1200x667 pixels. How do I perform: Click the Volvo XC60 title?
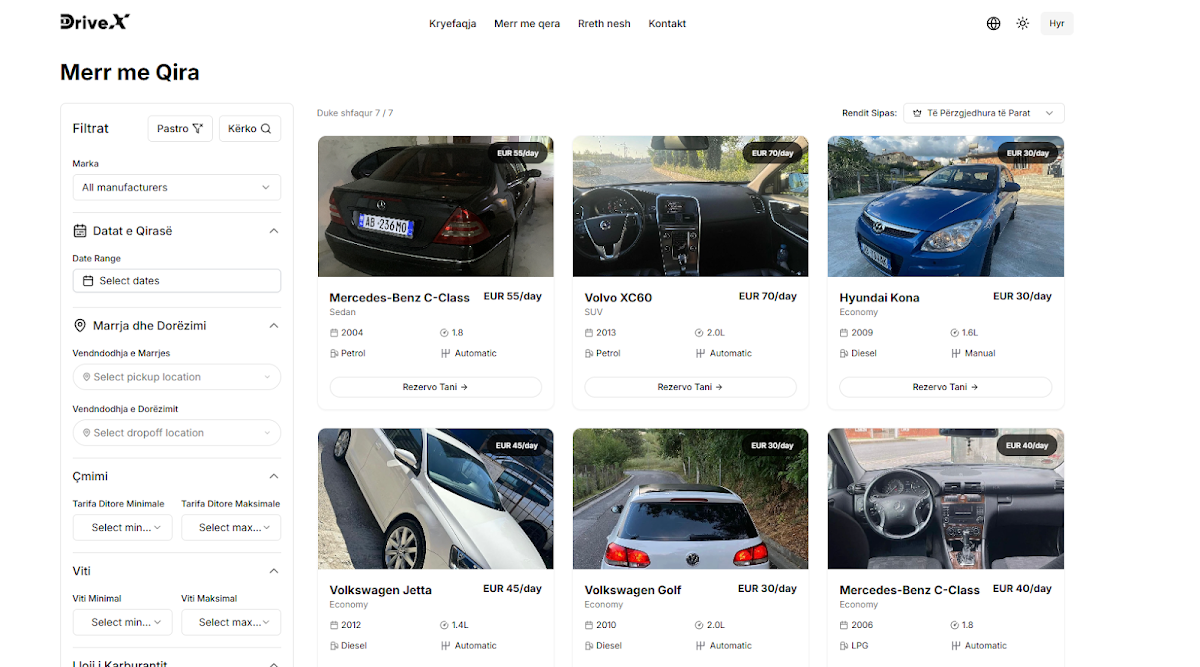point(618,298)
